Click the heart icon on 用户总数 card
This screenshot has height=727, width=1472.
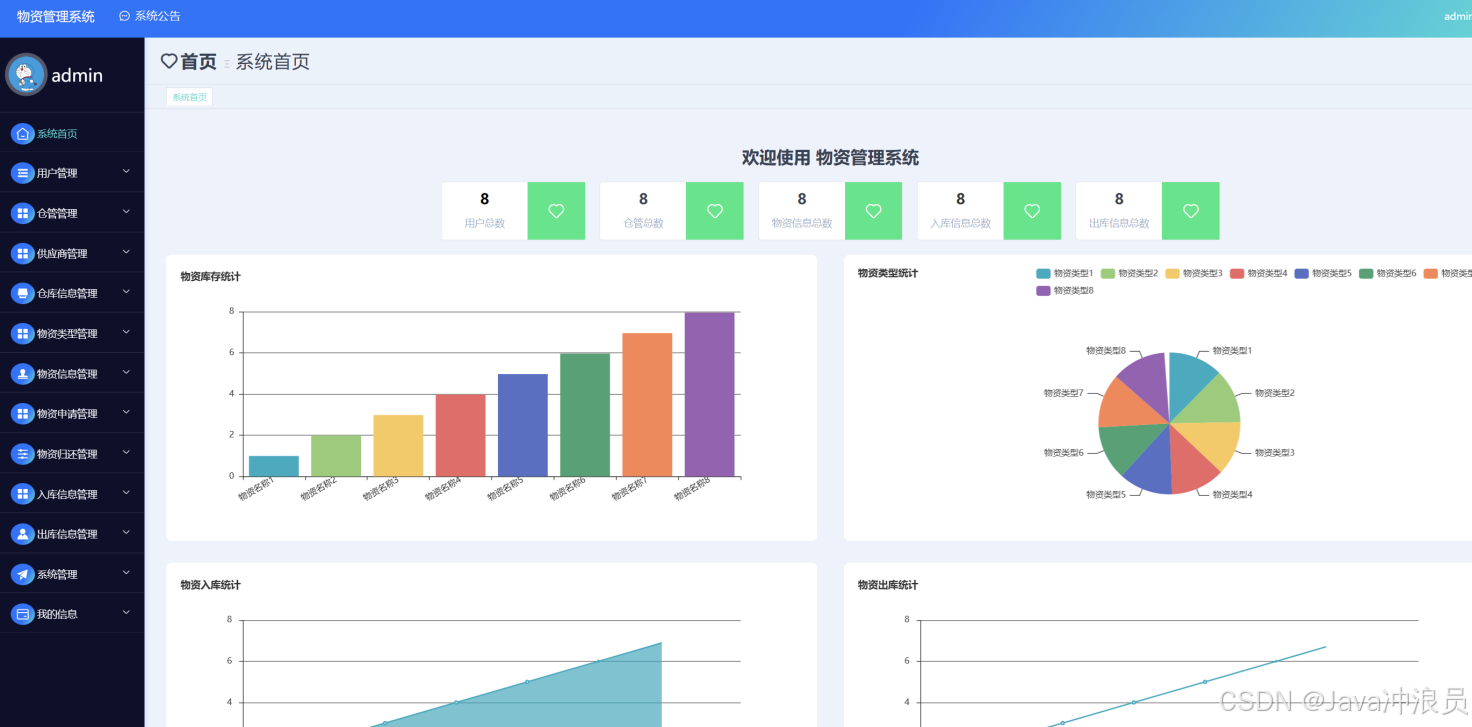[556, 211]
